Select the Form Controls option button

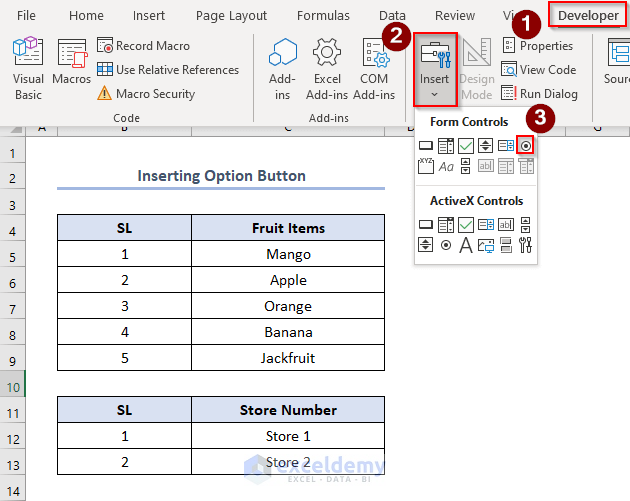526,146
